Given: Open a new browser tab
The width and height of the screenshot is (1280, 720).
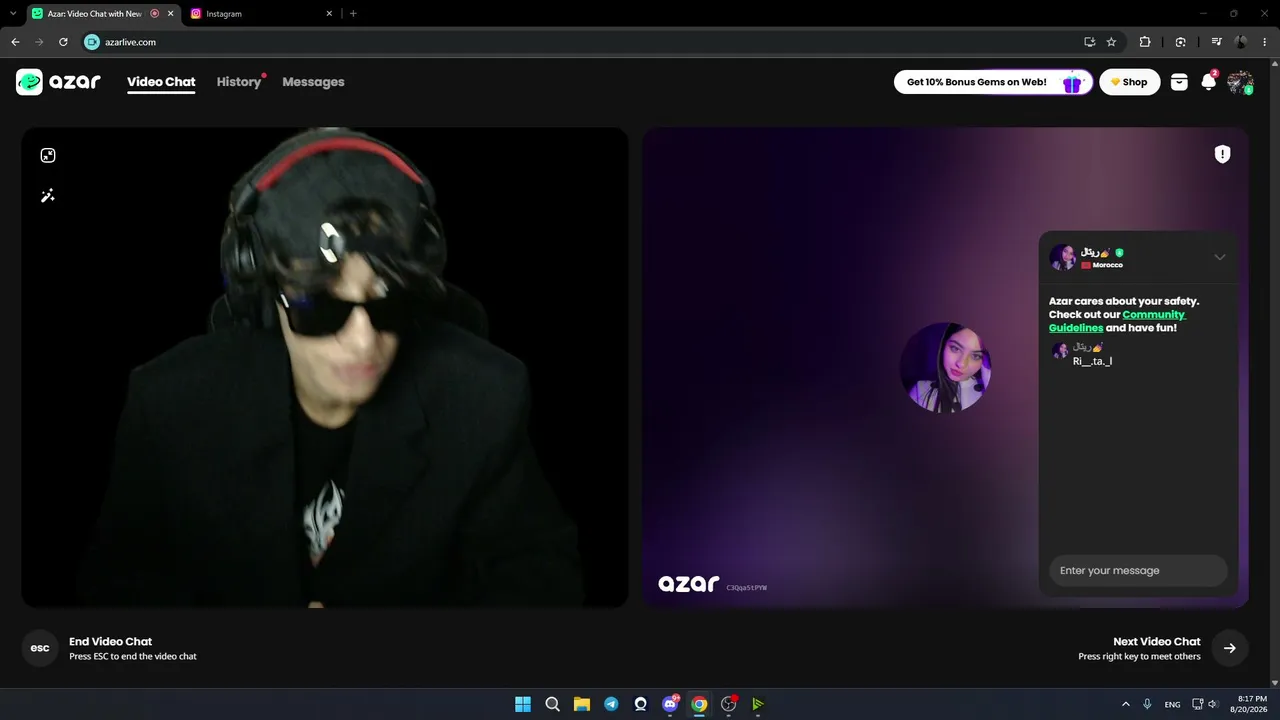Looking at the screenshot, I should click(353, 14).
